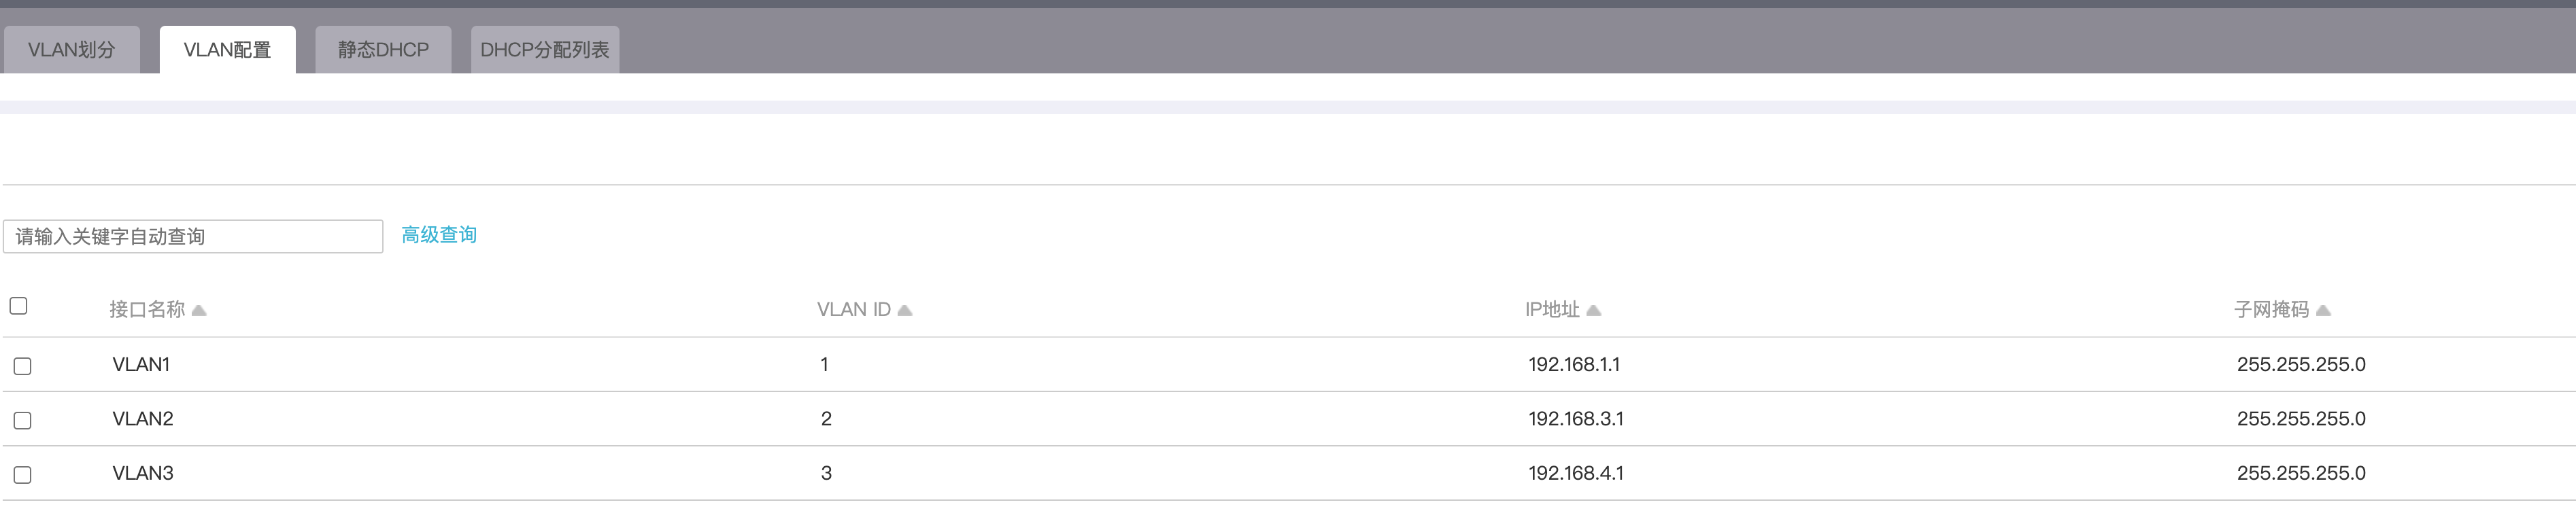Viewport: 2576px width, 511px height.
Task: Click IP address 192.168.1.1
Action: [x=1574, y=365]
